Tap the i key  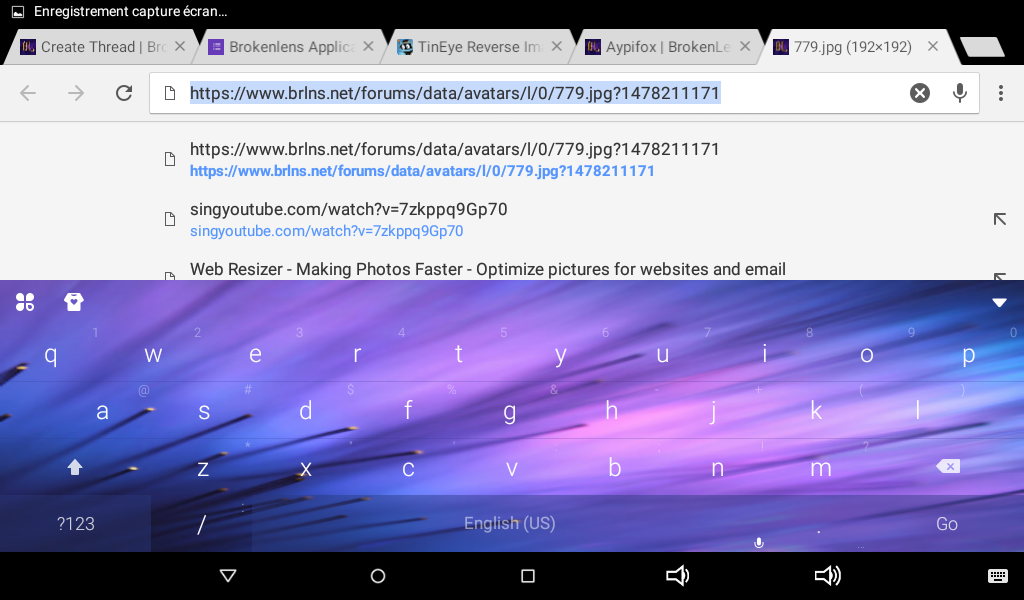765,354
